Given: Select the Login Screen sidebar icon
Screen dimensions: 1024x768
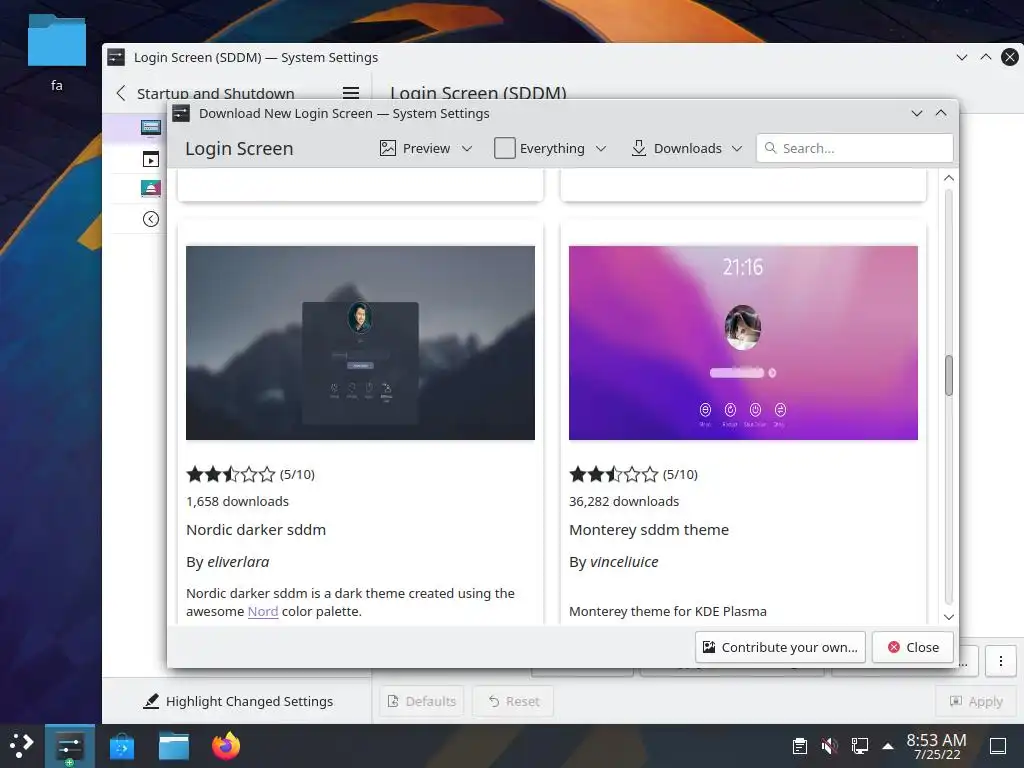Looking at the screenshot, I should click(x=151, y=128).
